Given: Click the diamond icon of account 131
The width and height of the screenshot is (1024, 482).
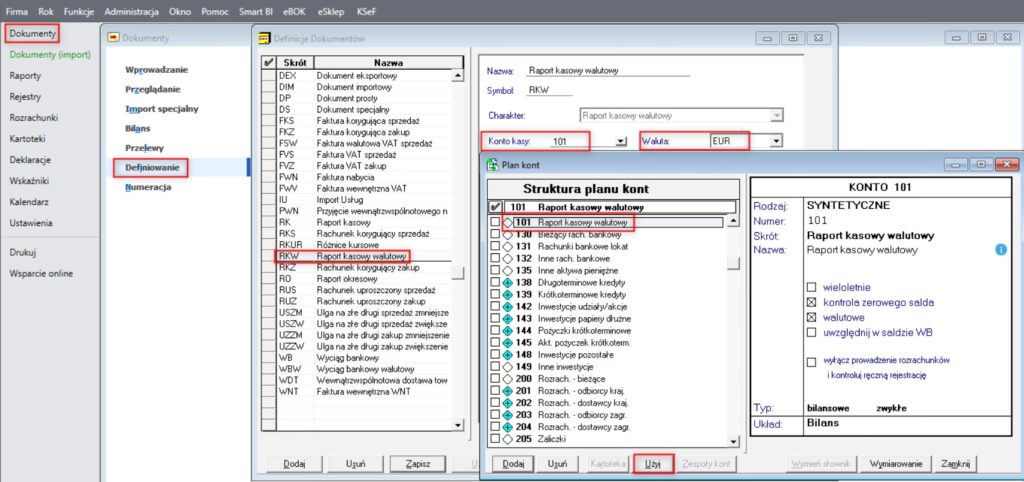Looking at the screenshot, I should [x=508, y=245].
